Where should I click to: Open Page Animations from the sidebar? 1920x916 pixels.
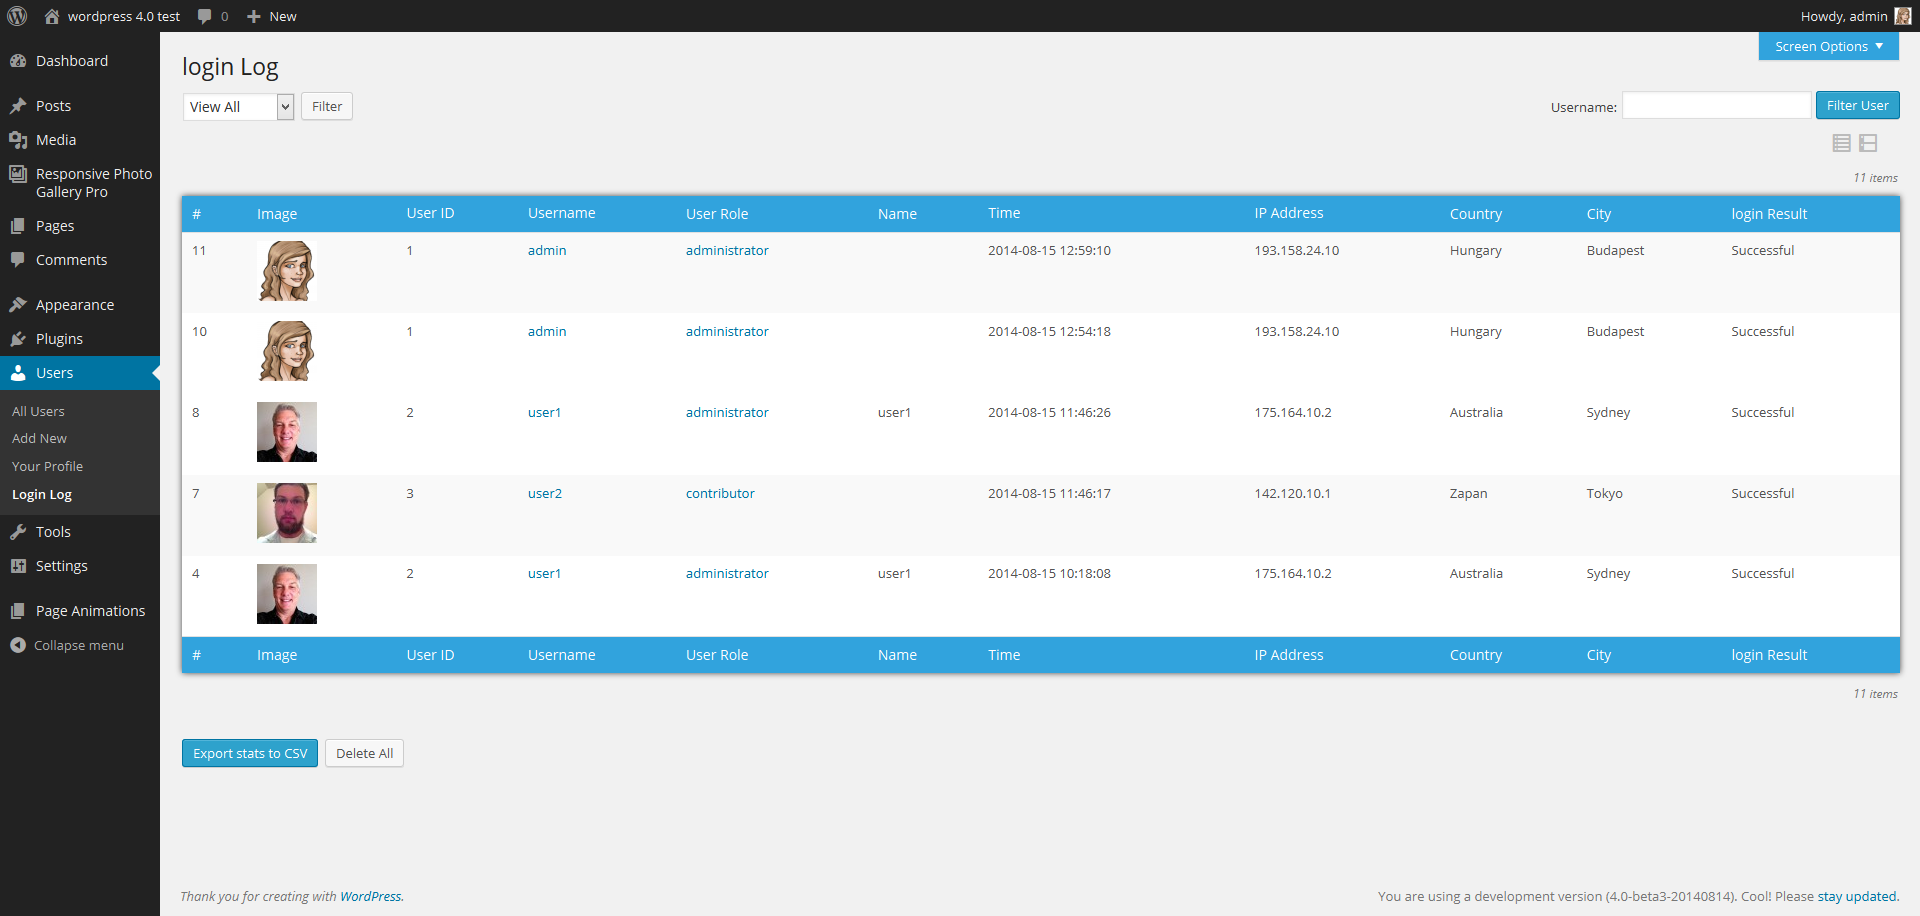pyautogui.click(x=90, y=610)
